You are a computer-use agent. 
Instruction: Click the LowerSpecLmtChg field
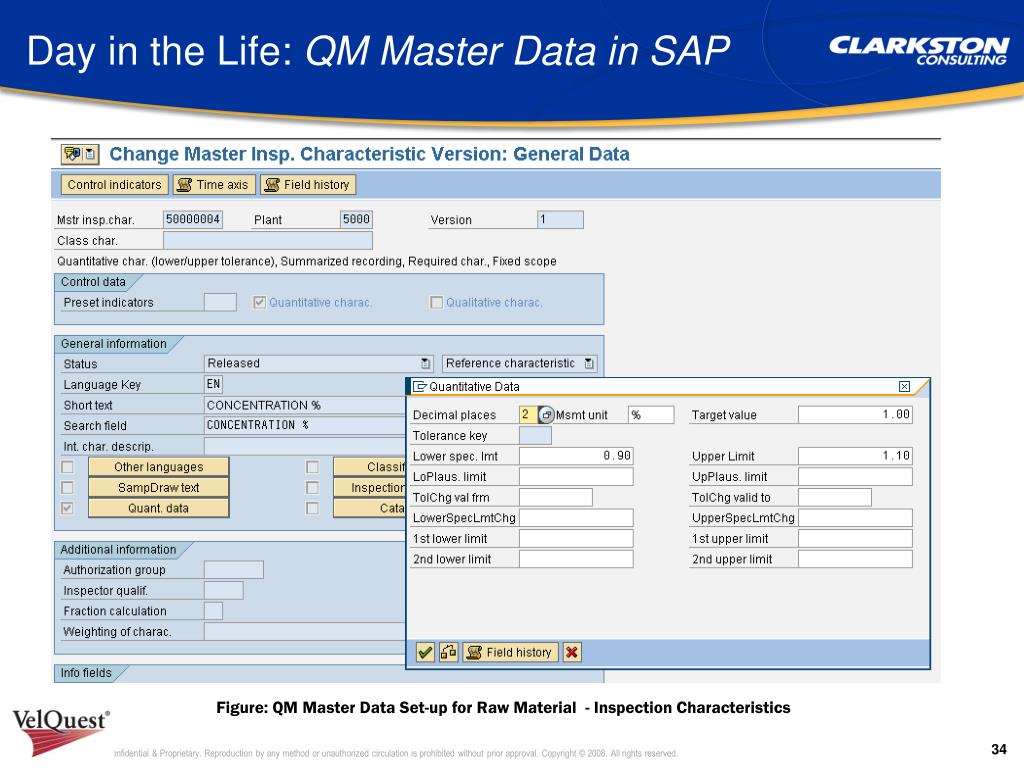pyautogui.click(x=576, y=518)
